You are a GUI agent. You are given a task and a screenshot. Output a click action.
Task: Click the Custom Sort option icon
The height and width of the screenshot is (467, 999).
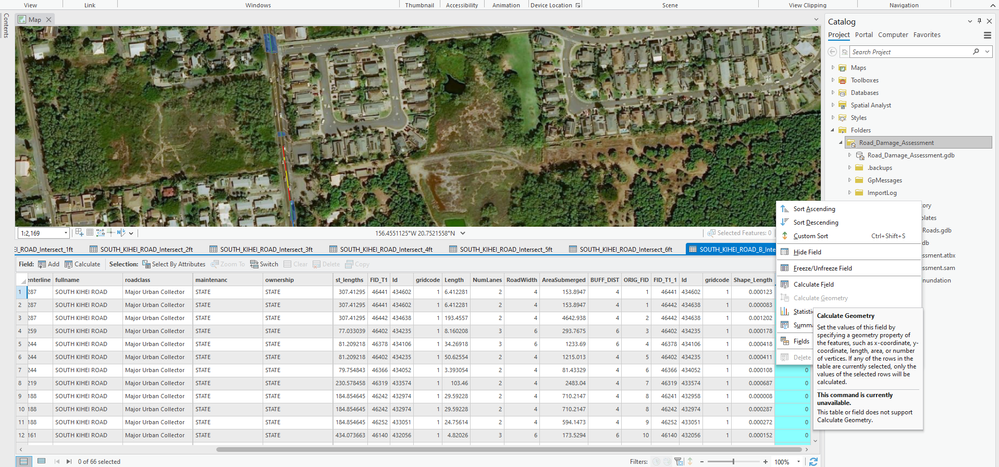[784, 236]
